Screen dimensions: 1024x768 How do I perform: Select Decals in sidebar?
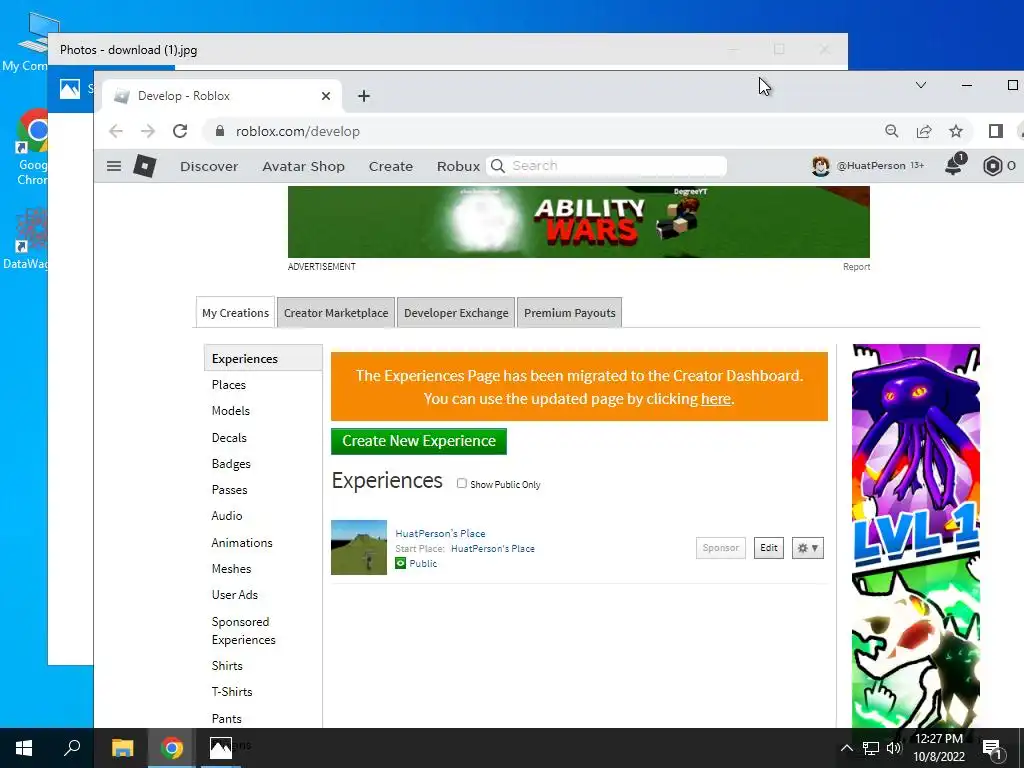[x=229, y=438]
